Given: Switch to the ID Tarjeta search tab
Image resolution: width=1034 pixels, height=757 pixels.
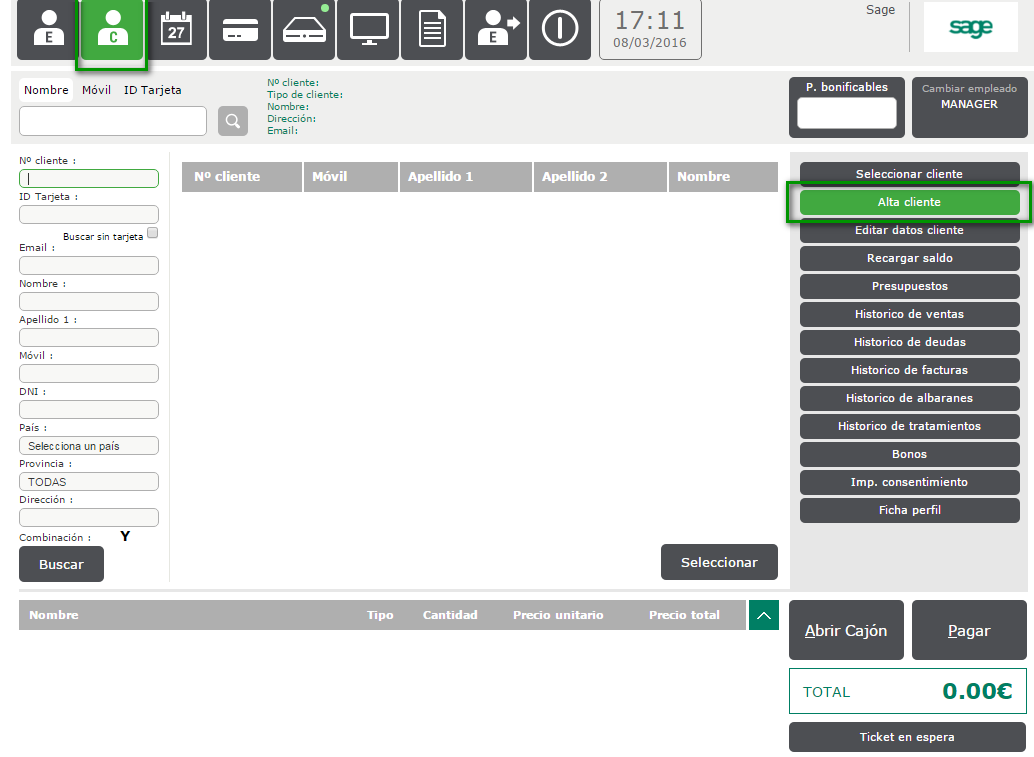Looking at the screenshot, I should pos(153,90).
